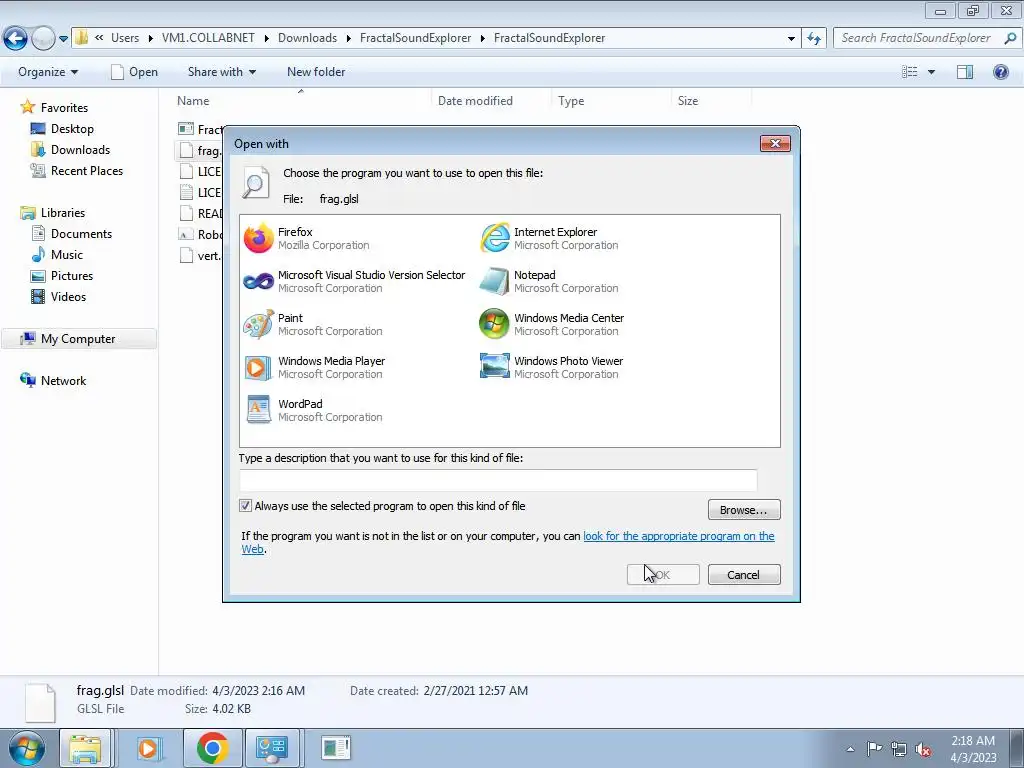The height and width of the screenshot is (768, 1024).
Task: Close the Open with dialog
Action: [775, 143]
